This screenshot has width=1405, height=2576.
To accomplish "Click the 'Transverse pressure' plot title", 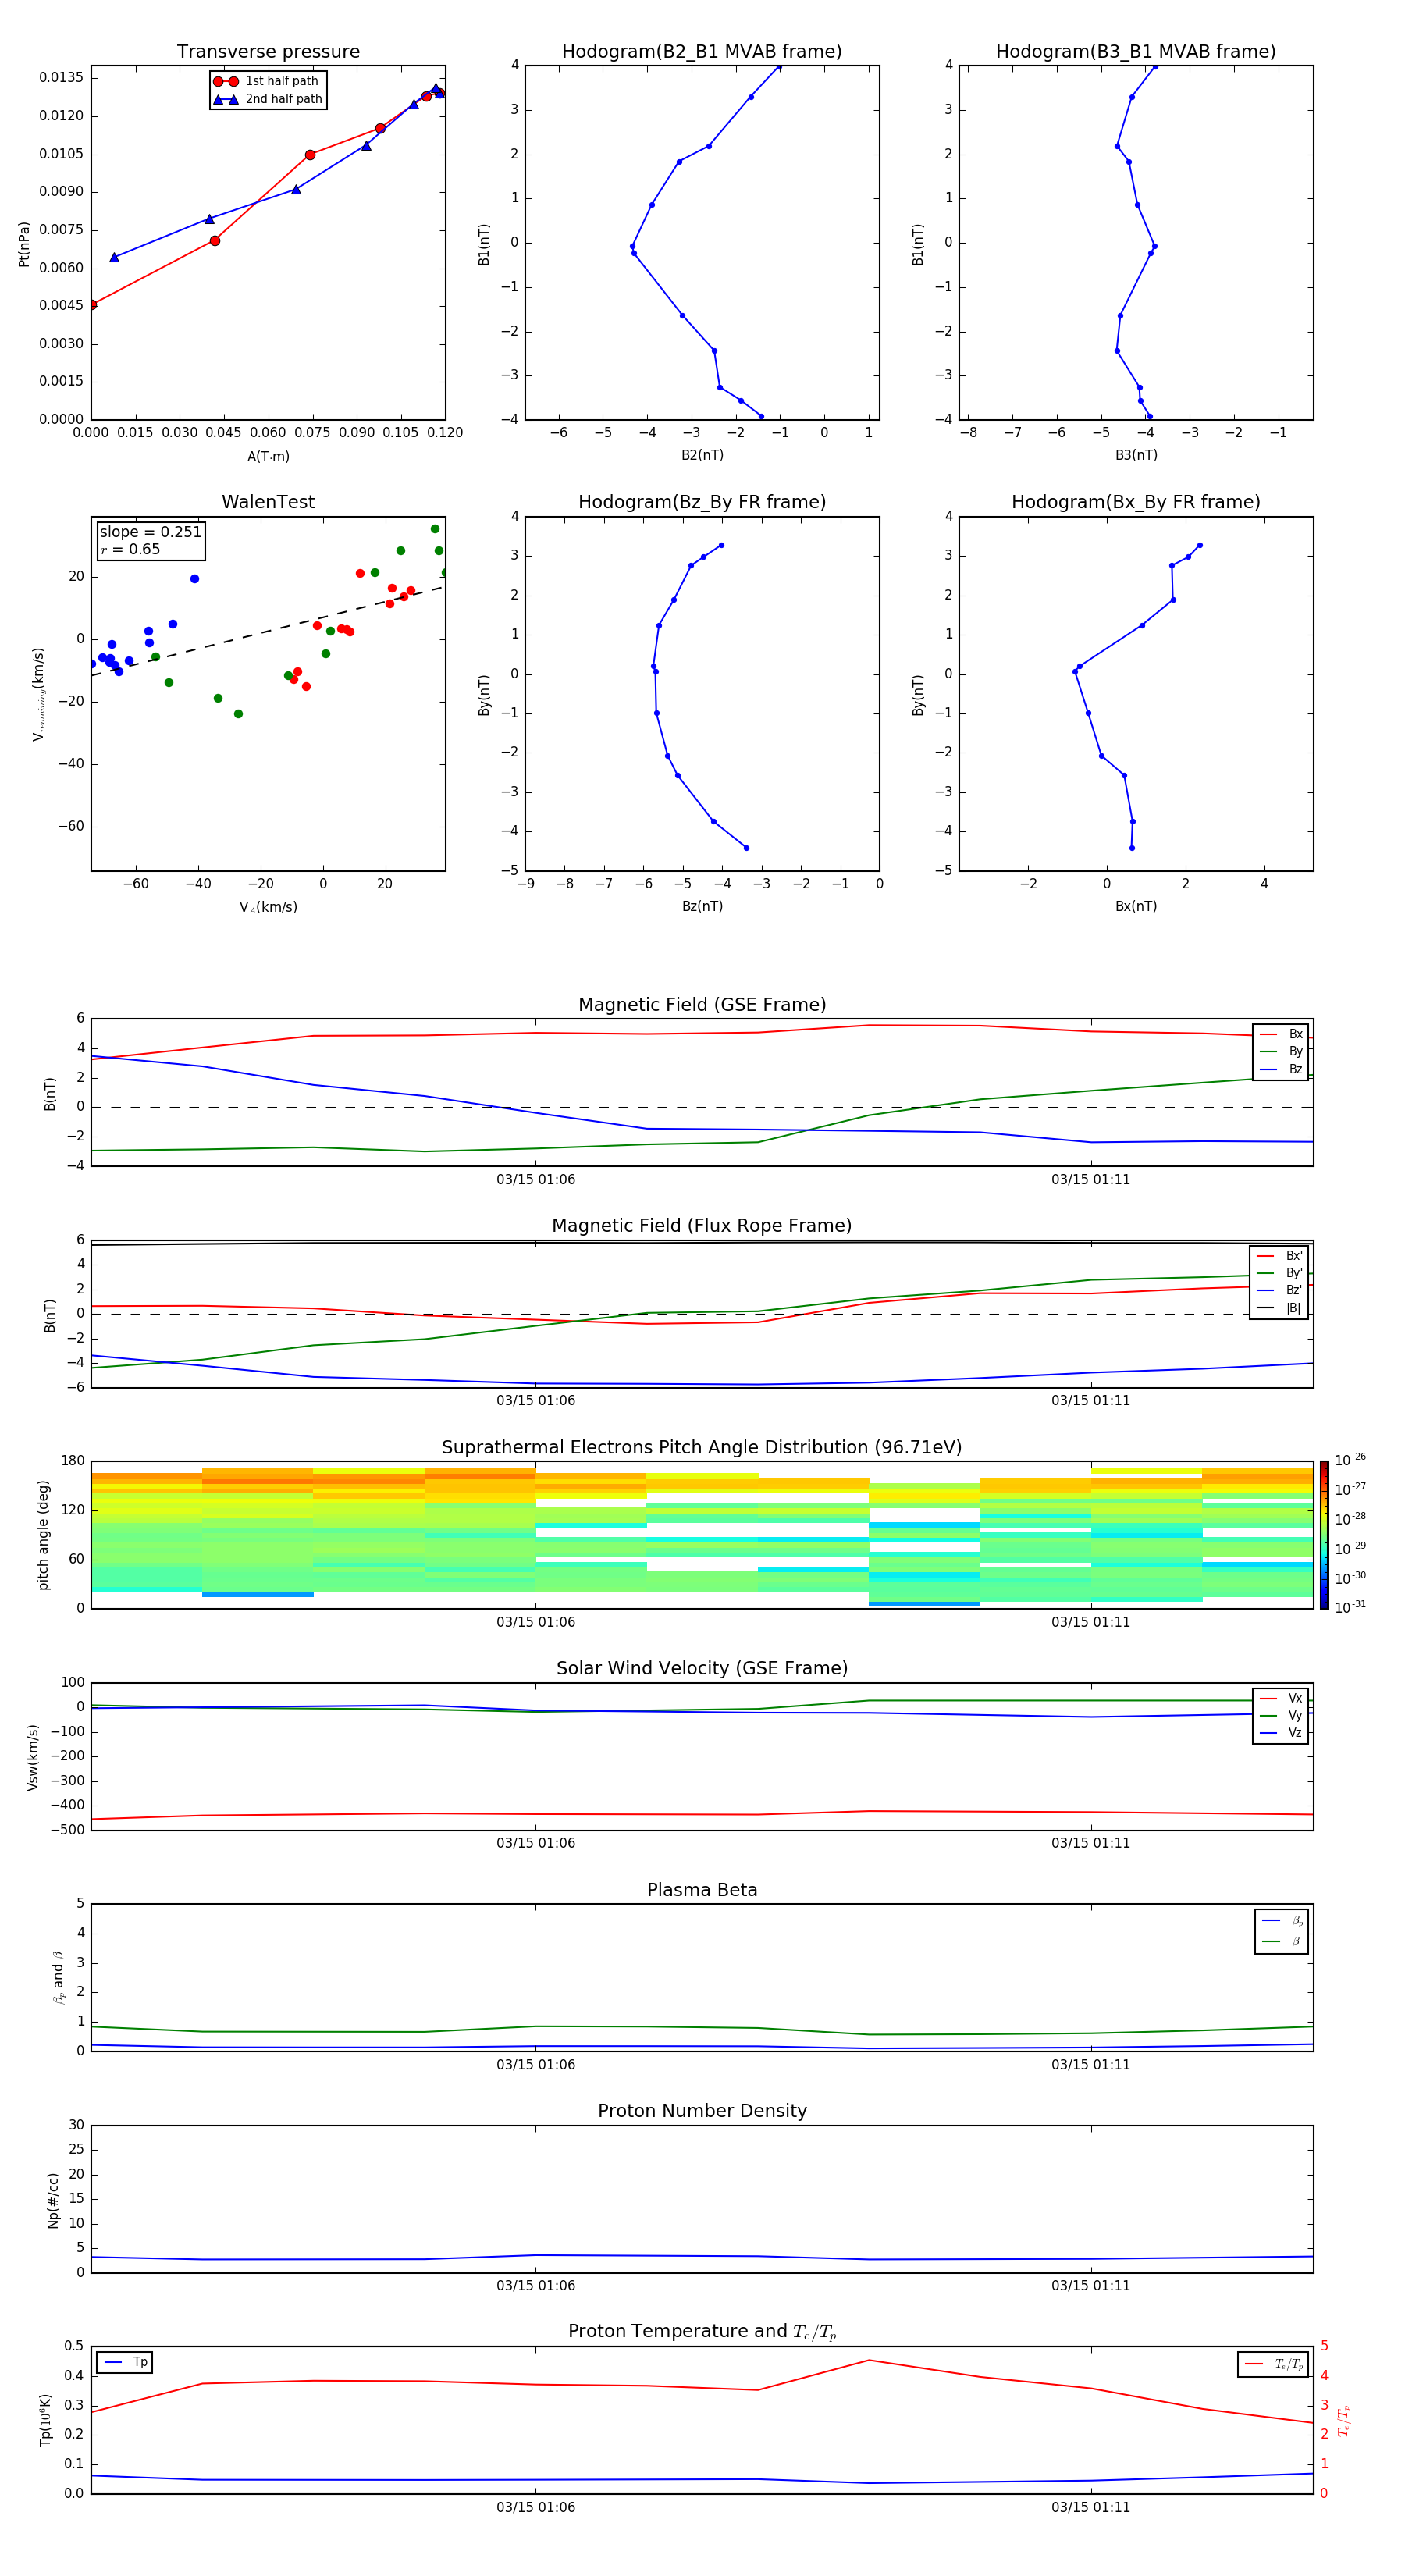I will pos(268,52).
